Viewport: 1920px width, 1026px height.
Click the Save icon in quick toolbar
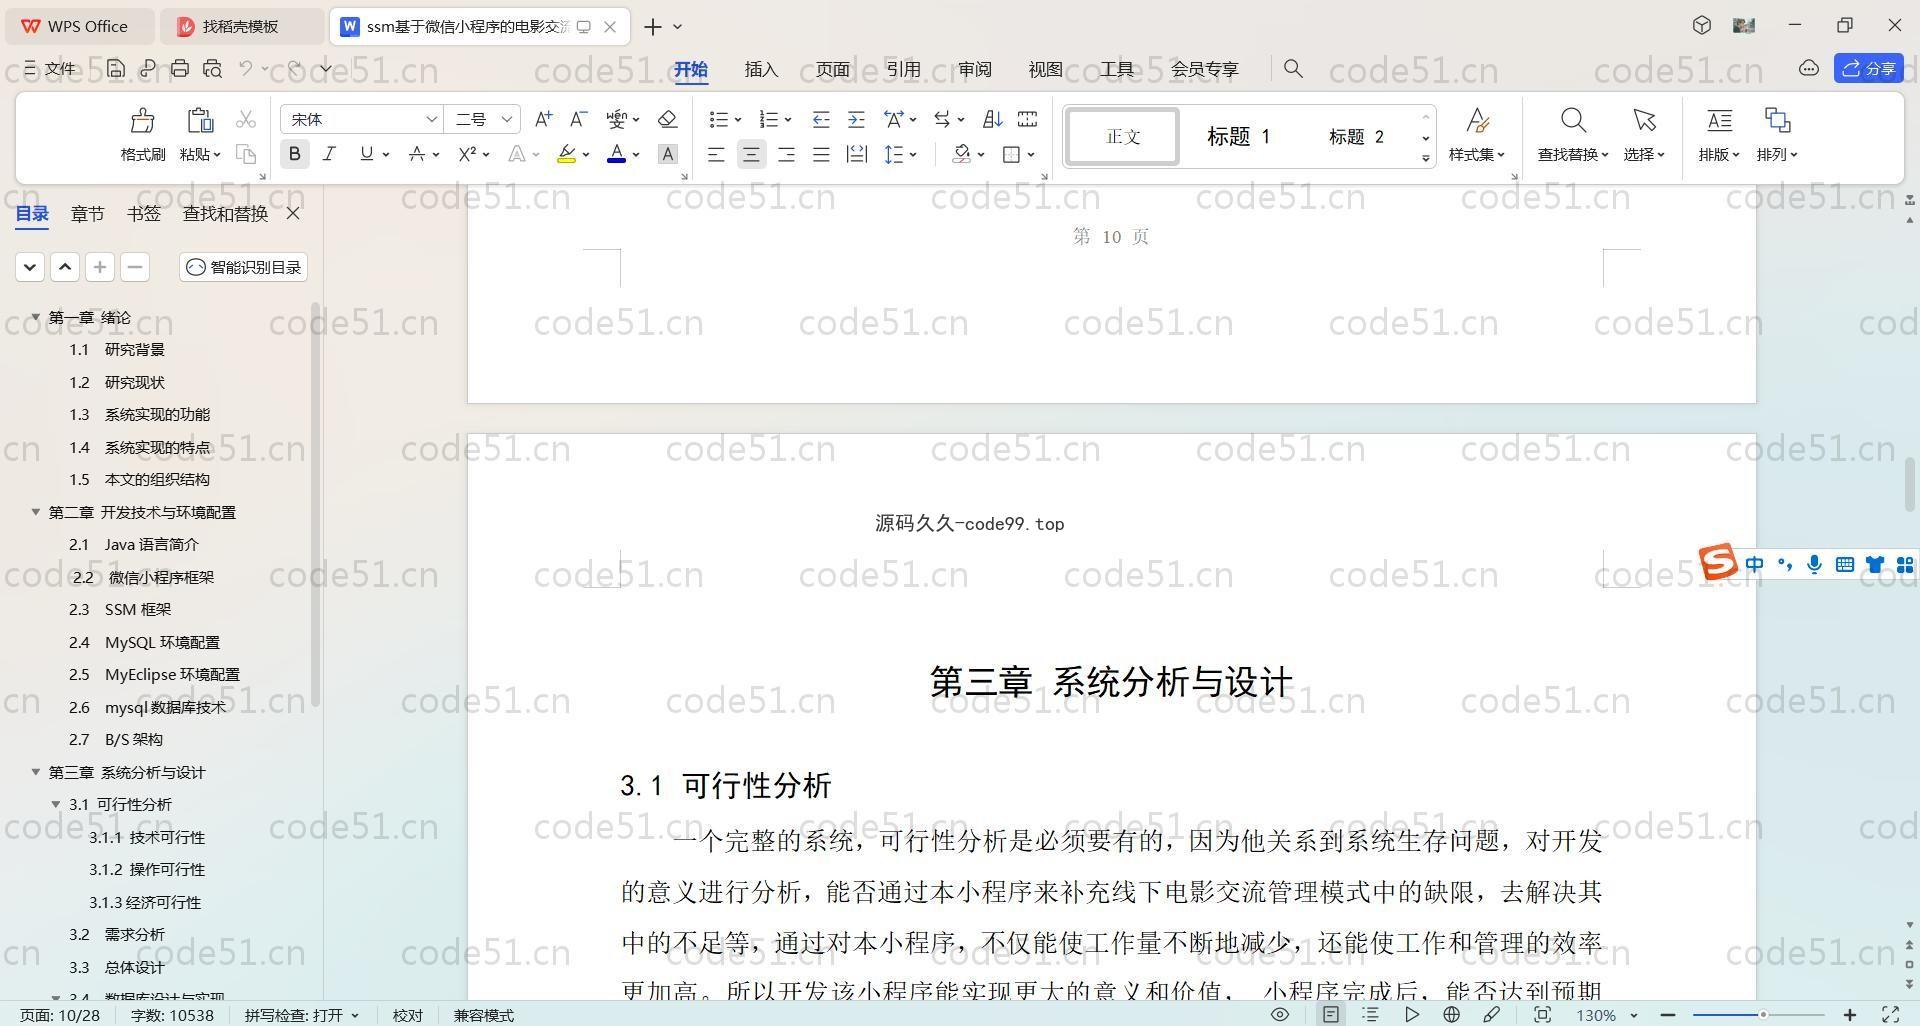pyautogui.click(x=116, y=69)
